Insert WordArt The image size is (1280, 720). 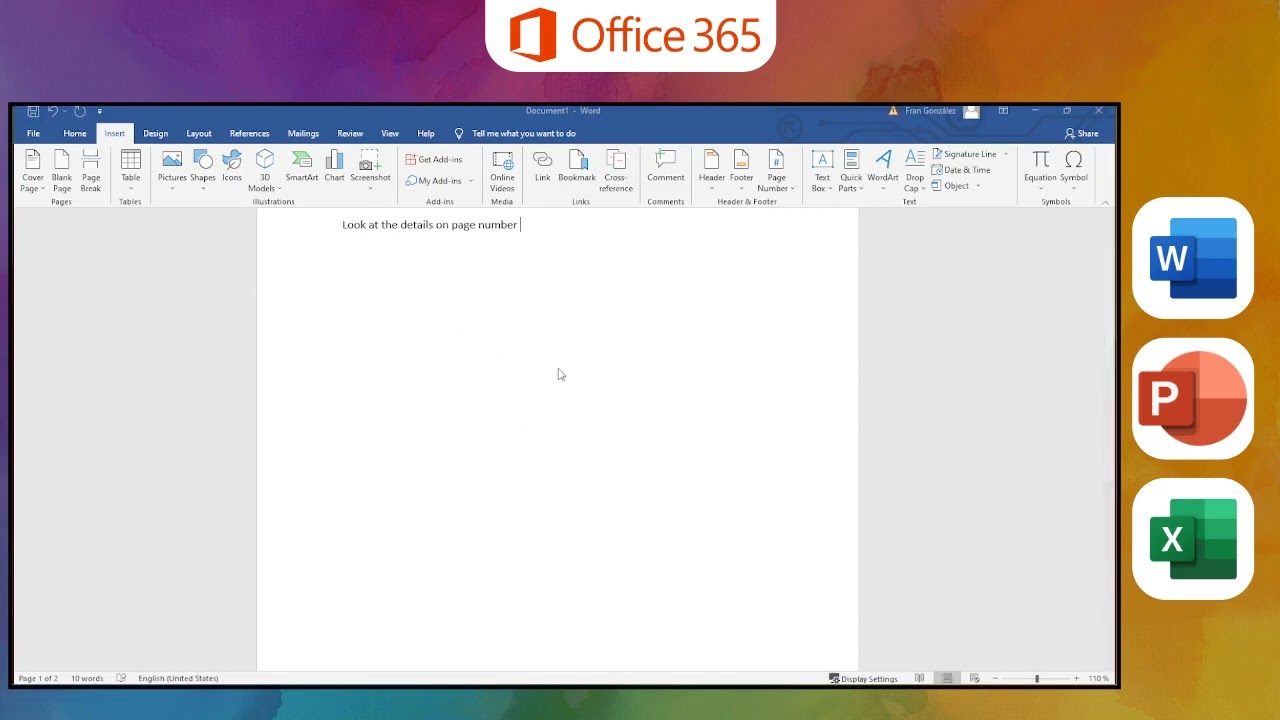(x=883, y=171)
